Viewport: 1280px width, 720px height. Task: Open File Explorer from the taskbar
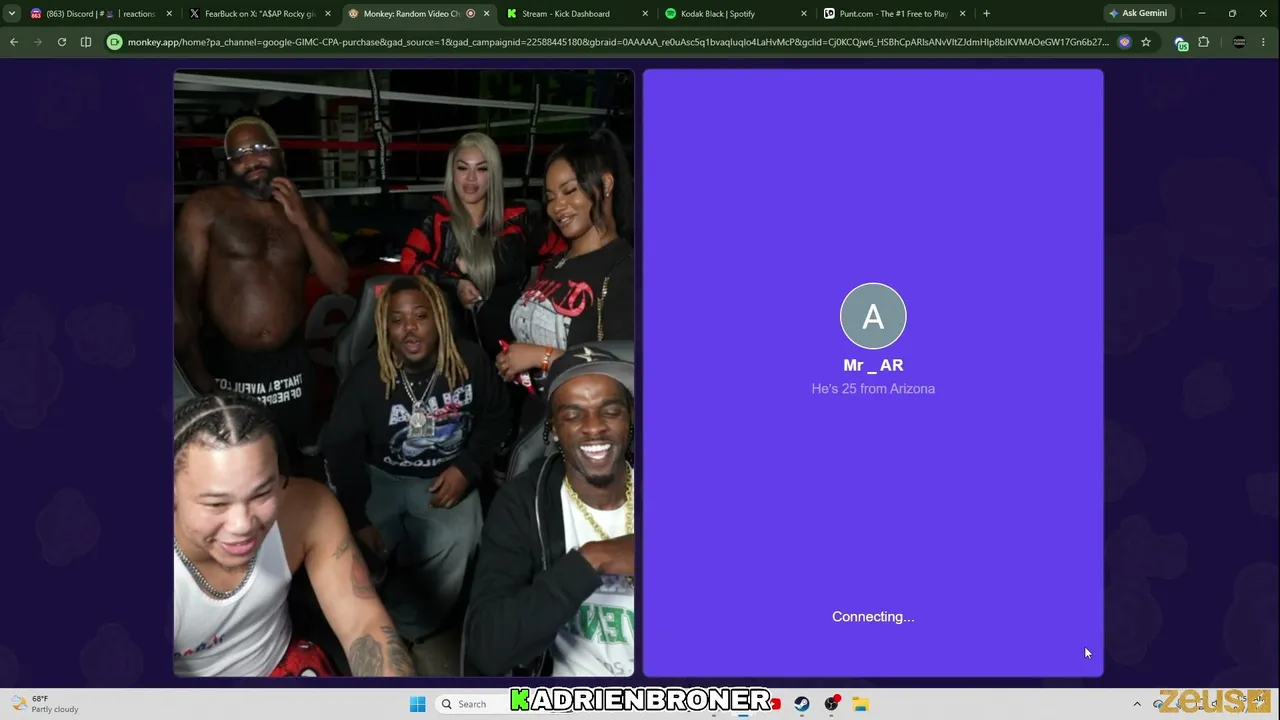[x=860, y=704]
